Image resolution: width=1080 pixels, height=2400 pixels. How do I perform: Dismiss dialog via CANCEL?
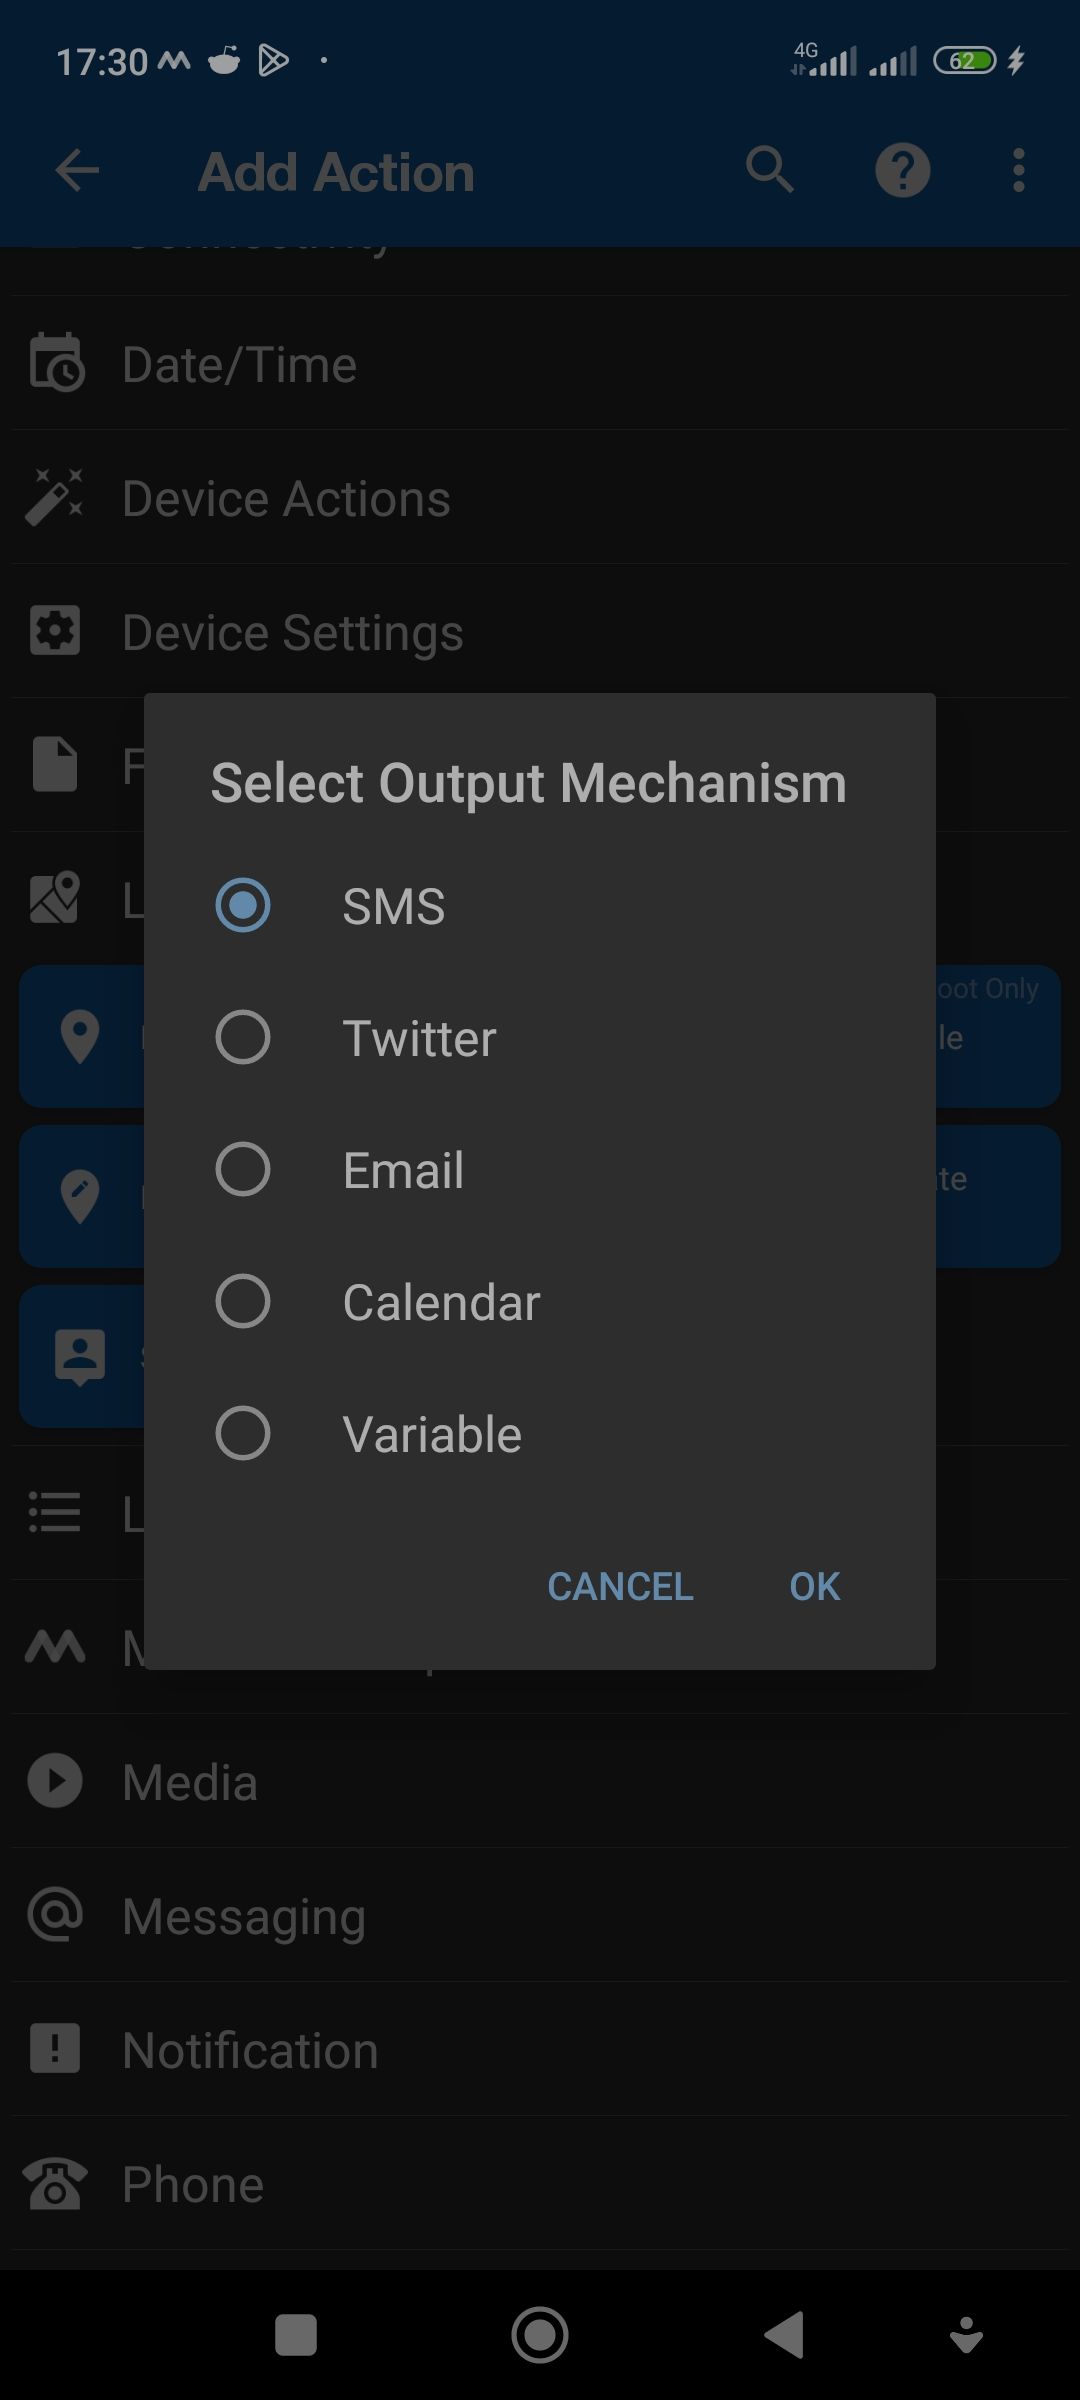619,1586
